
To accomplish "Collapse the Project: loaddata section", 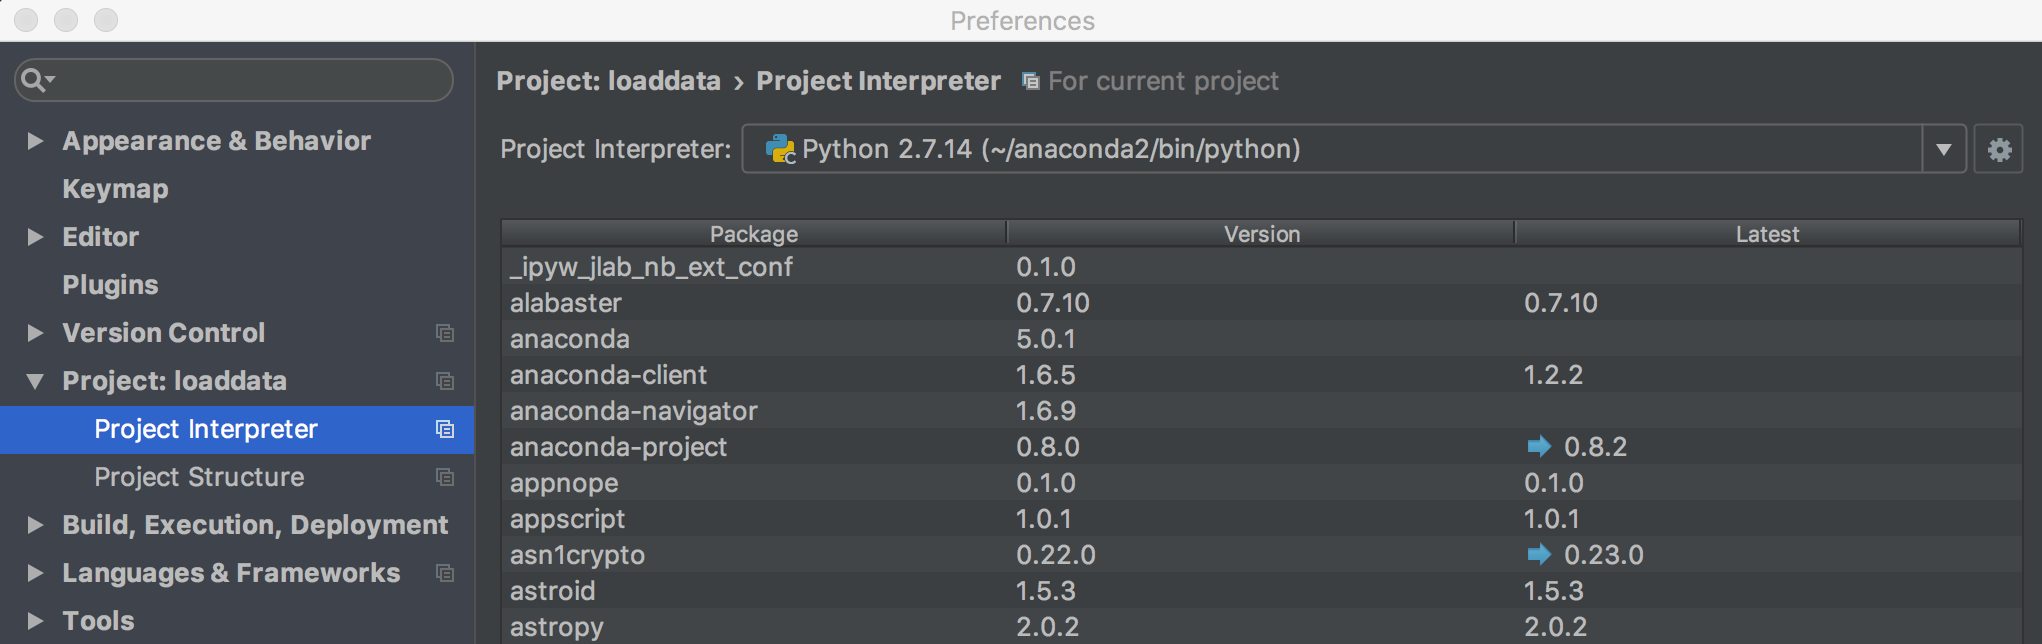I will (x=35, y=381).
